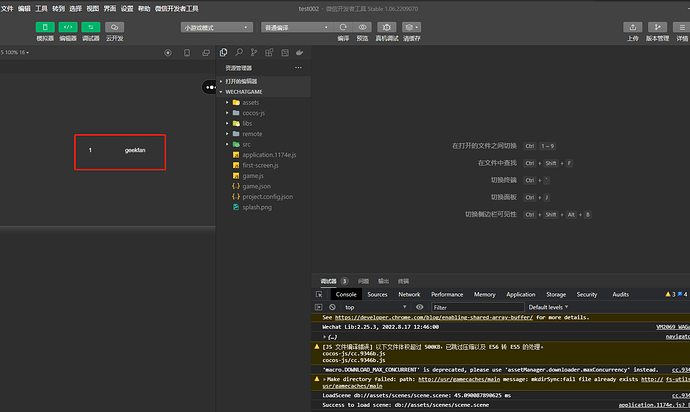Start 真机调试 real device debugging
This screenshot has height=412, width=690.
[387, 27]
